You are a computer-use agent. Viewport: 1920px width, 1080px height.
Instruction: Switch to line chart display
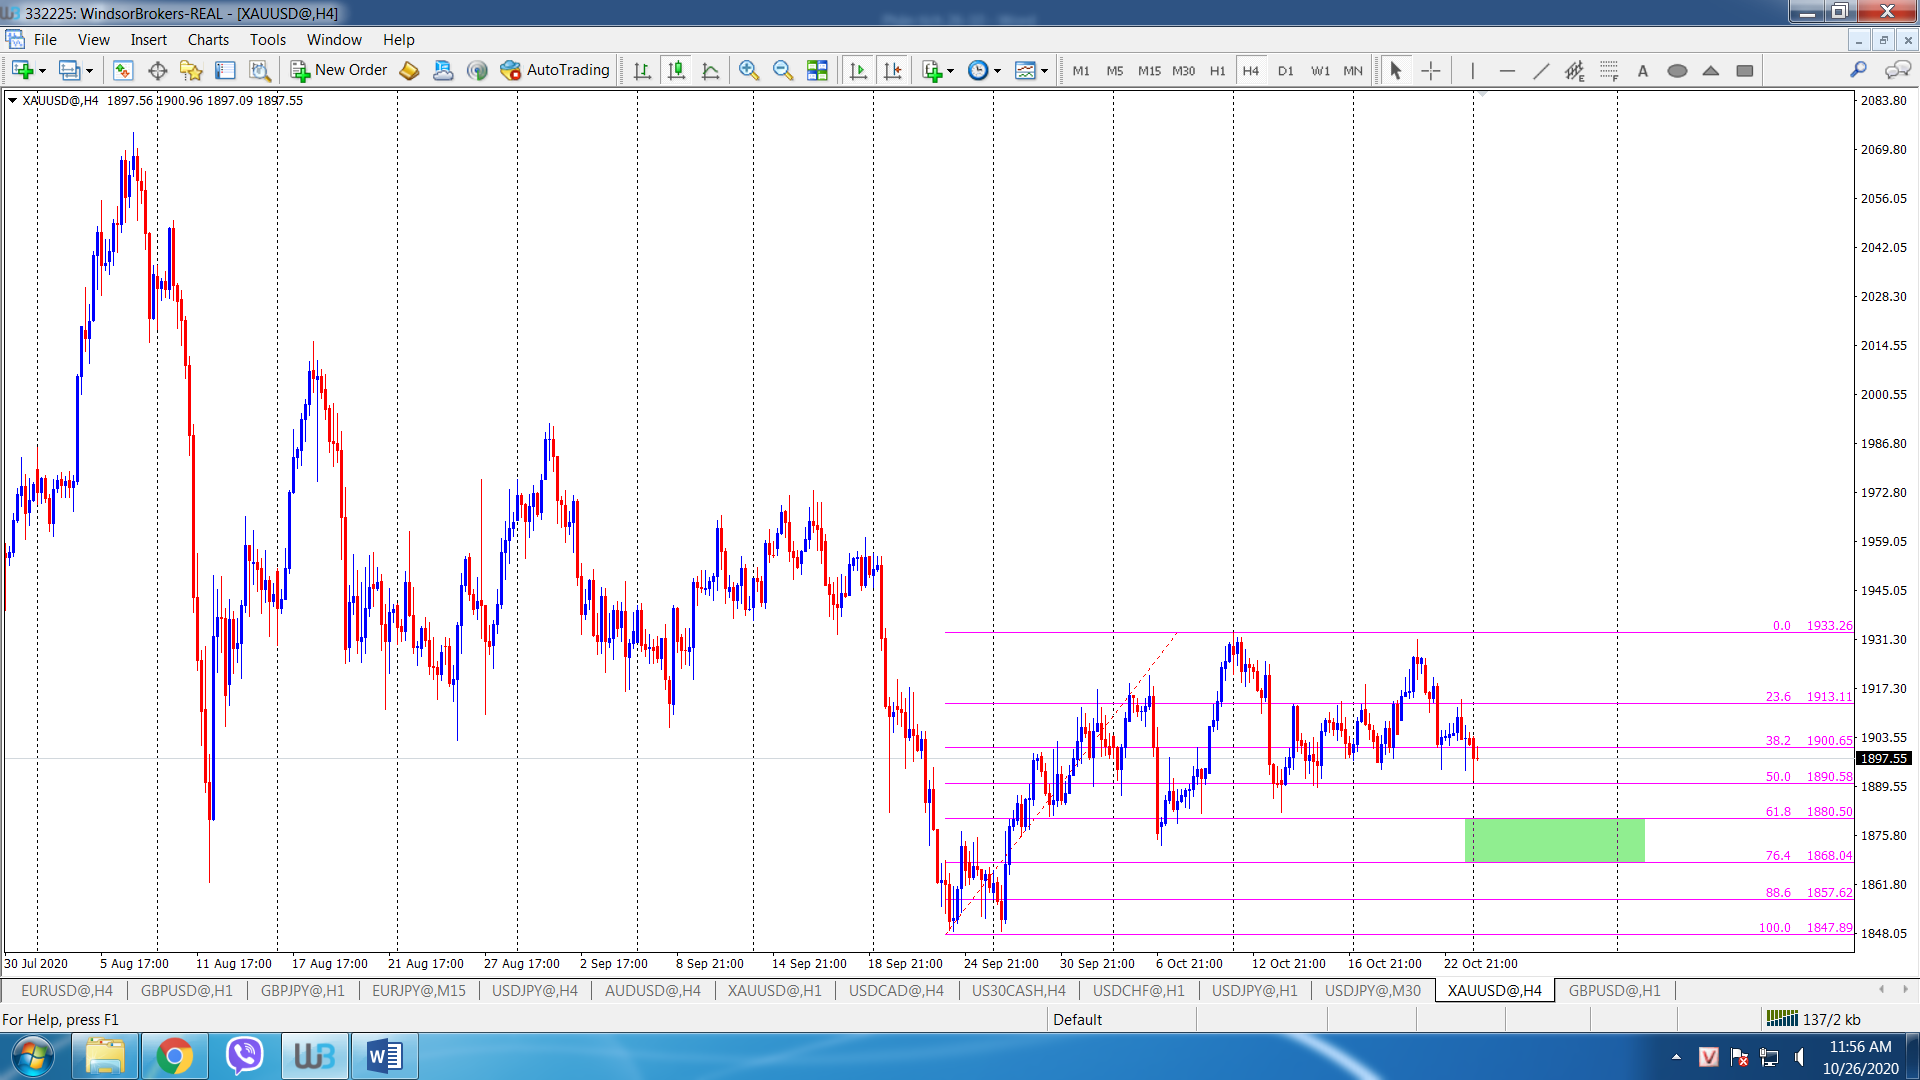[x=711, y=70]
